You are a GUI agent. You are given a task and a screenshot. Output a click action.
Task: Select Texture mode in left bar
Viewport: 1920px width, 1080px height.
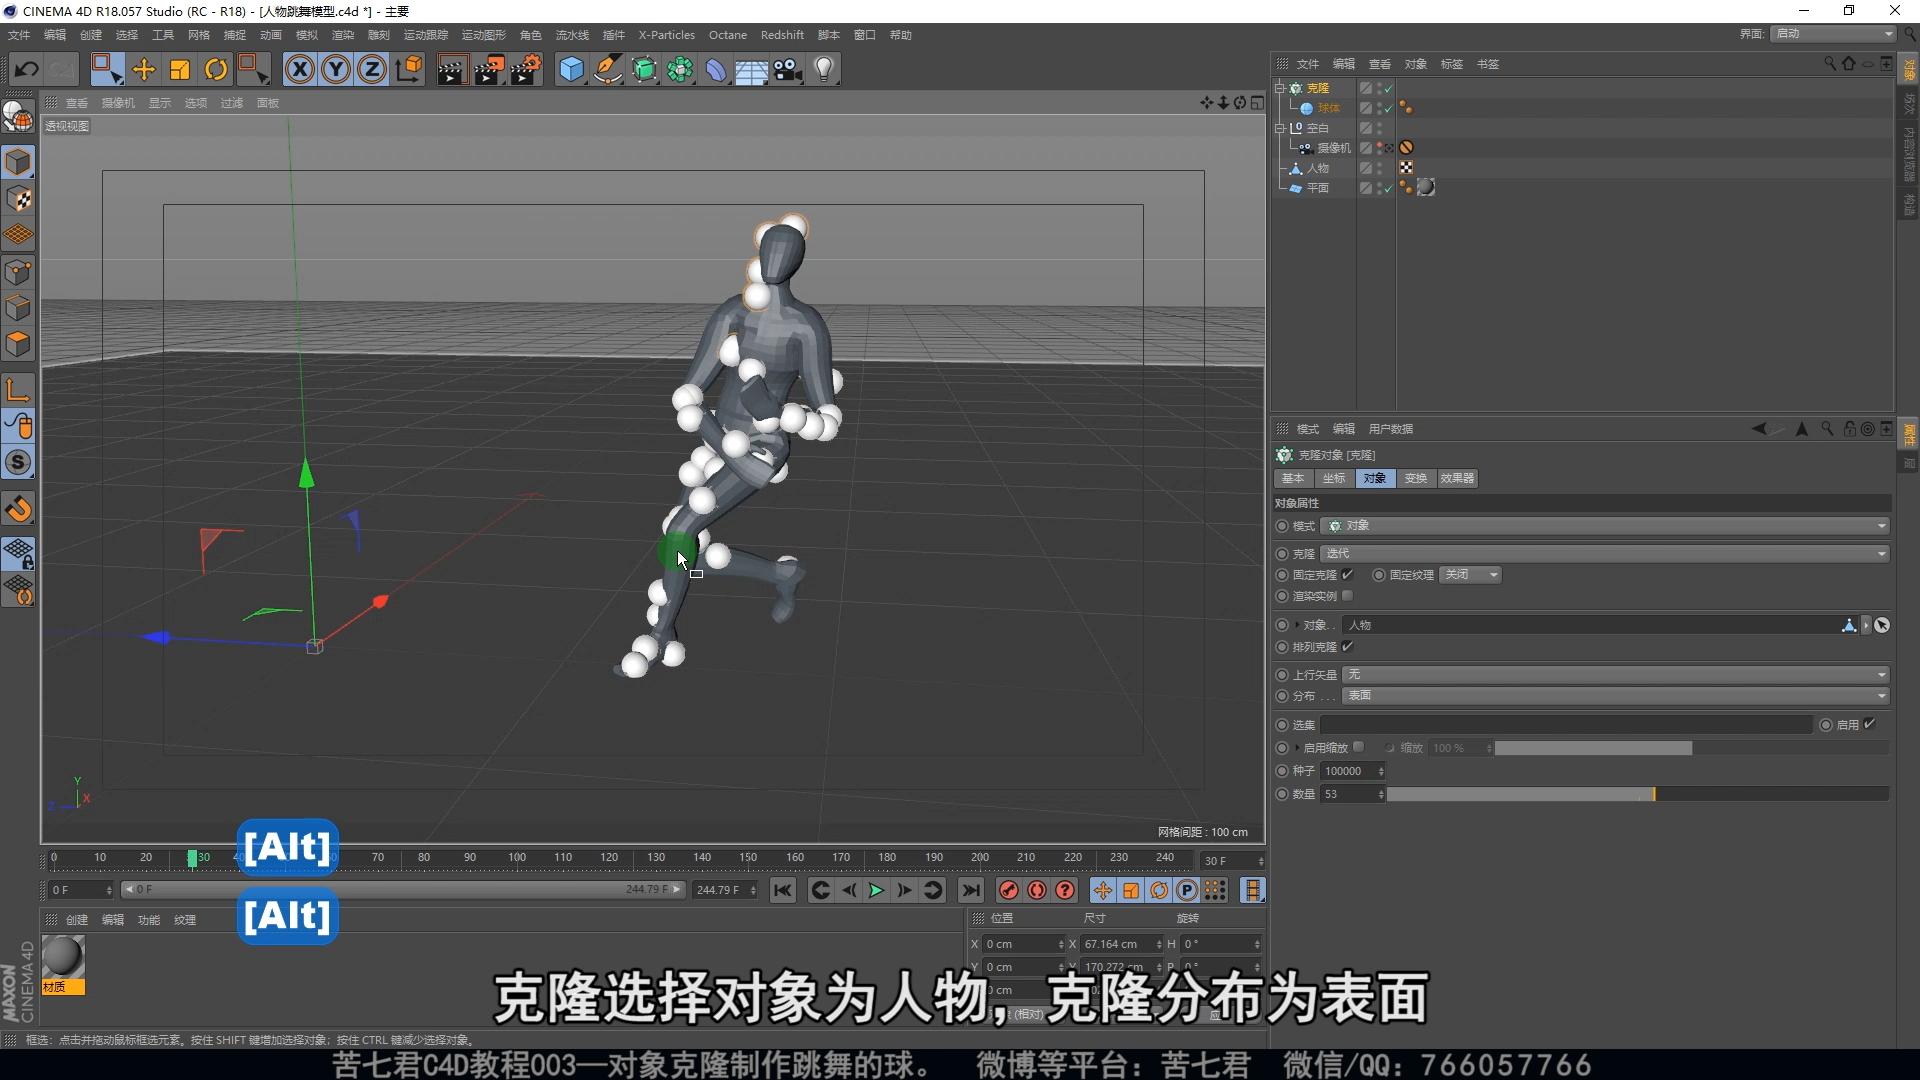(x=18, y=199)
